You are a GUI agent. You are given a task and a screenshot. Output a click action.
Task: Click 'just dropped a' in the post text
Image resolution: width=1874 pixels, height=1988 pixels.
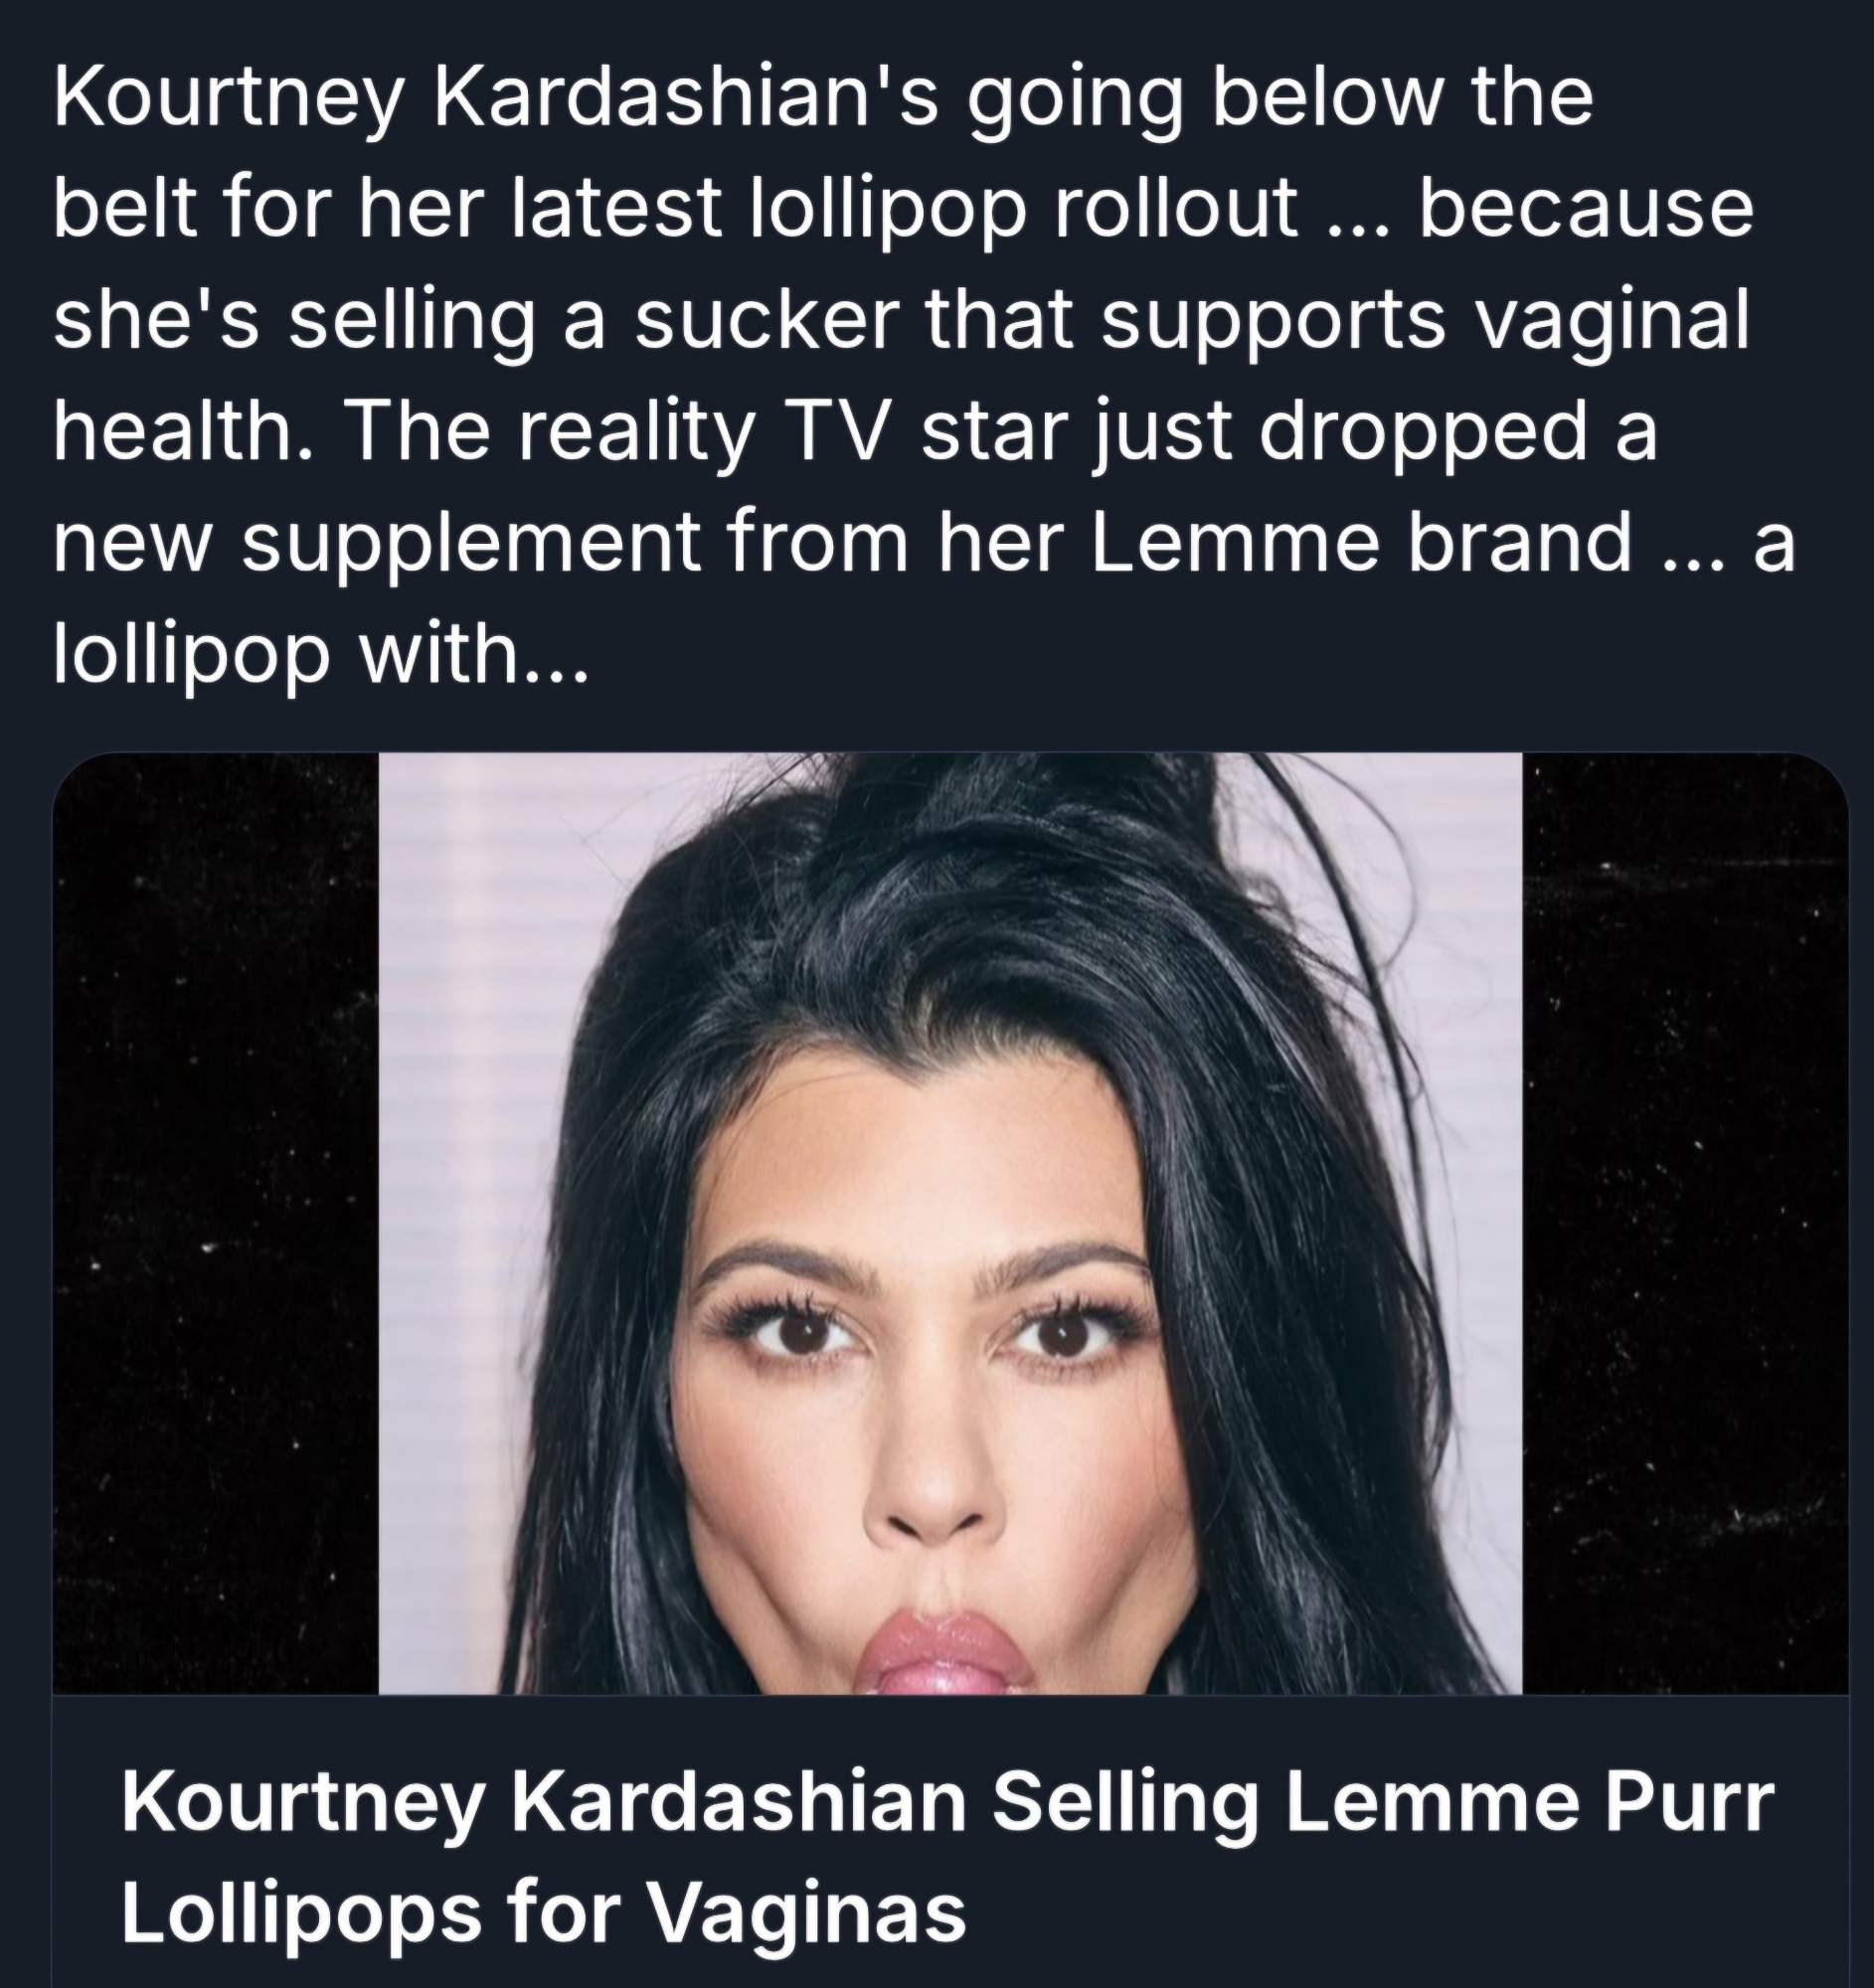tap(1368, 438)
